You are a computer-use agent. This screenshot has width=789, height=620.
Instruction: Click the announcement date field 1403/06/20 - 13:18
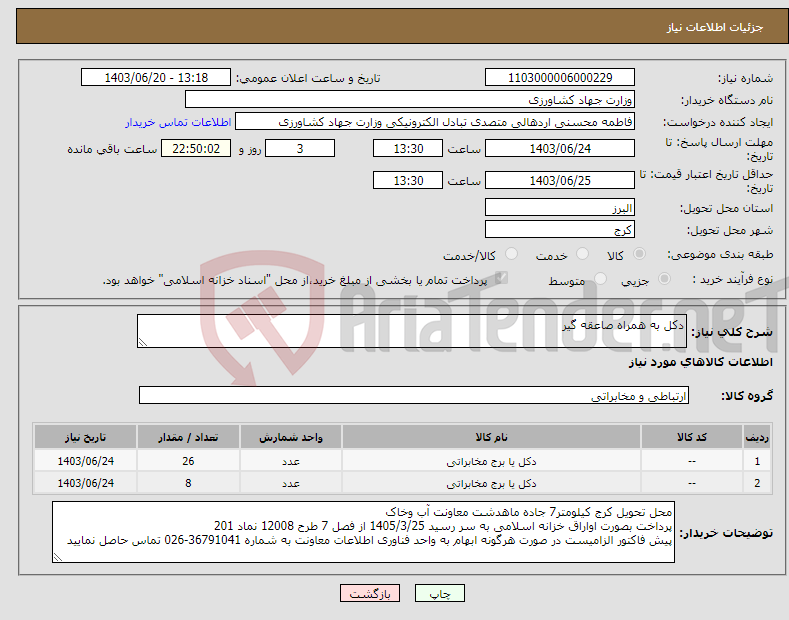point(156,78)
